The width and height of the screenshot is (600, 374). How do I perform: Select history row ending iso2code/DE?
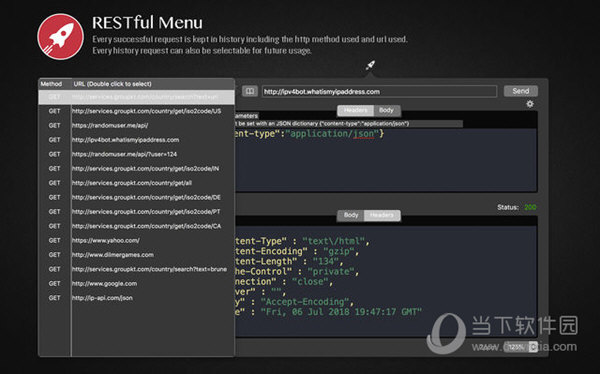tap(137, 197)
